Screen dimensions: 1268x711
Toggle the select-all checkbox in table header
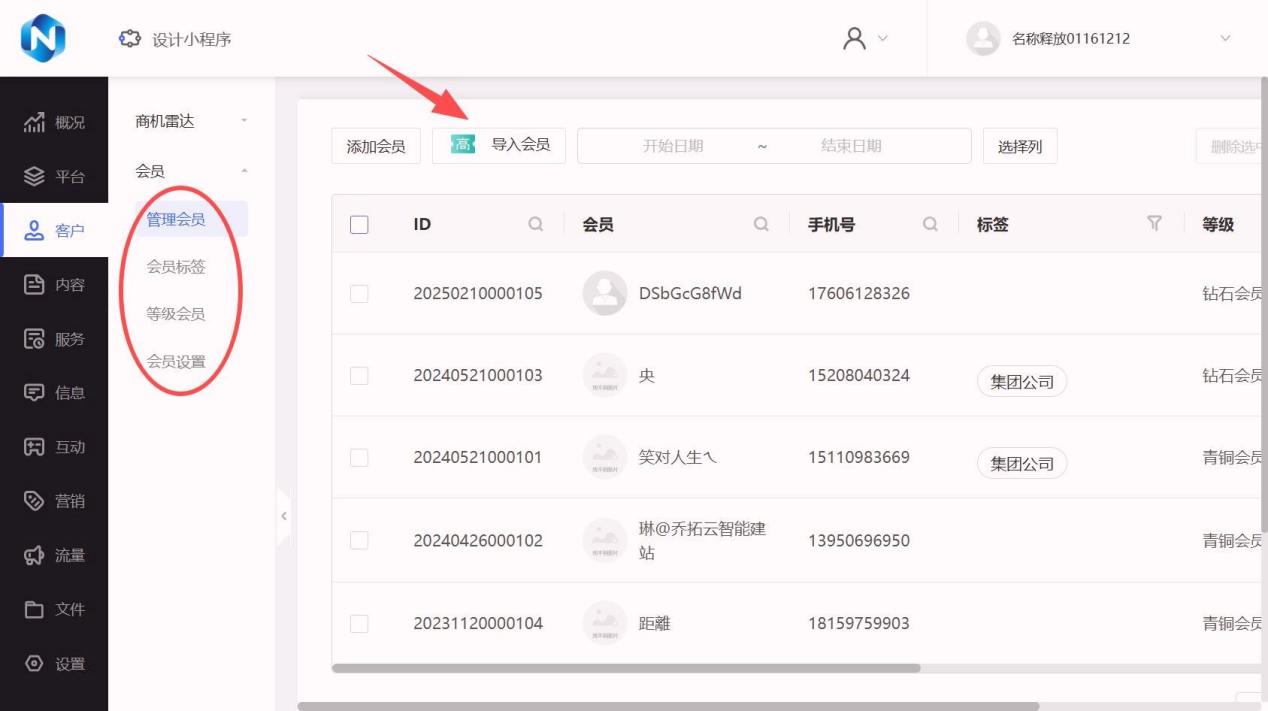coord(359,225)
